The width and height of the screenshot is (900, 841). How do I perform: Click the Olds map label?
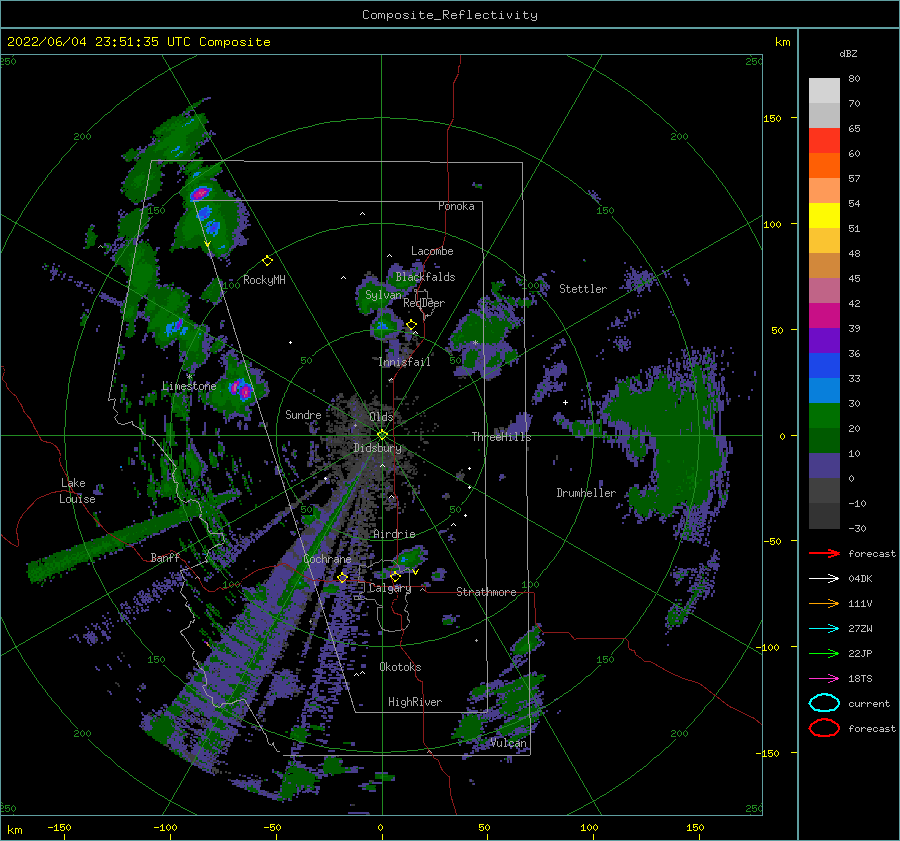pyautogui.click(x=381, y=417)
